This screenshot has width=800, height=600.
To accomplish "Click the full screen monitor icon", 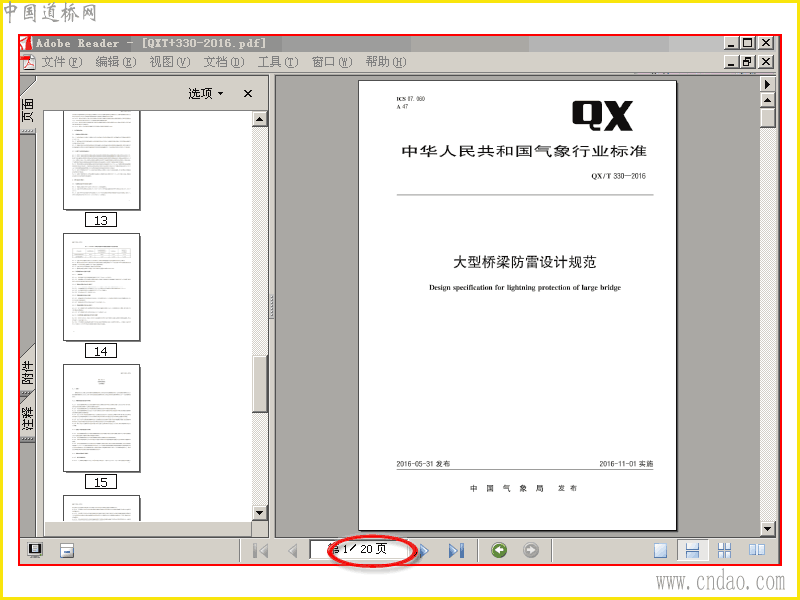I will [x=35, y=550].
